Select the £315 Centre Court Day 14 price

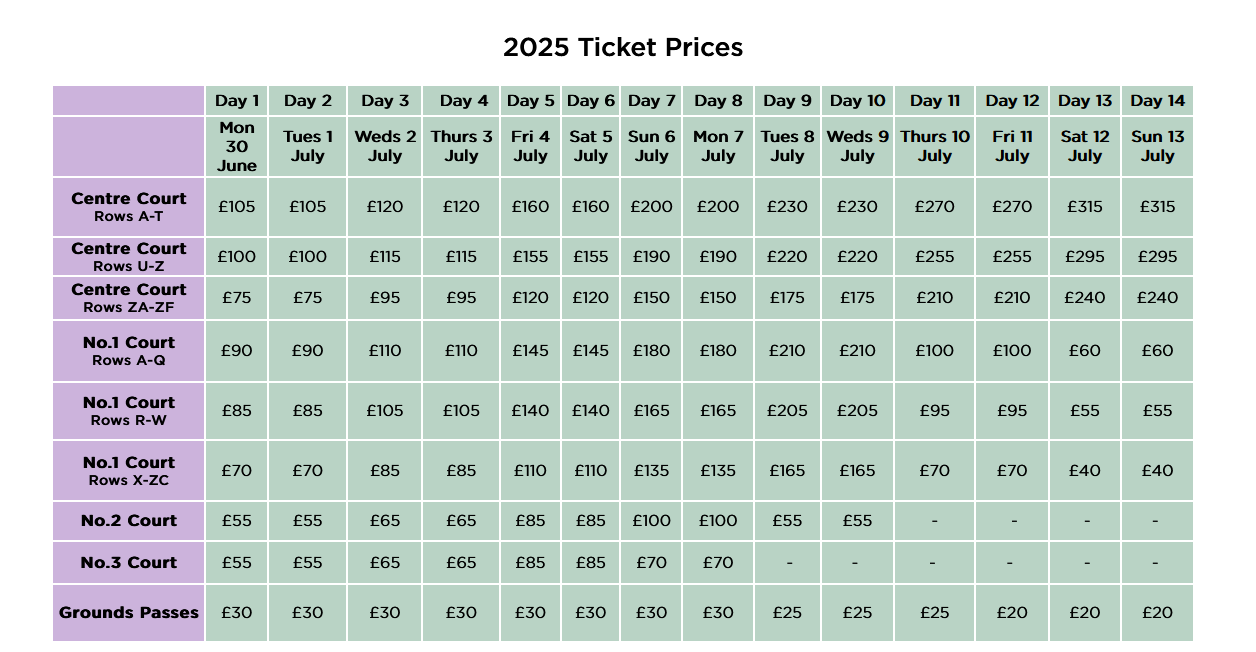click(x=1157, y=206)
